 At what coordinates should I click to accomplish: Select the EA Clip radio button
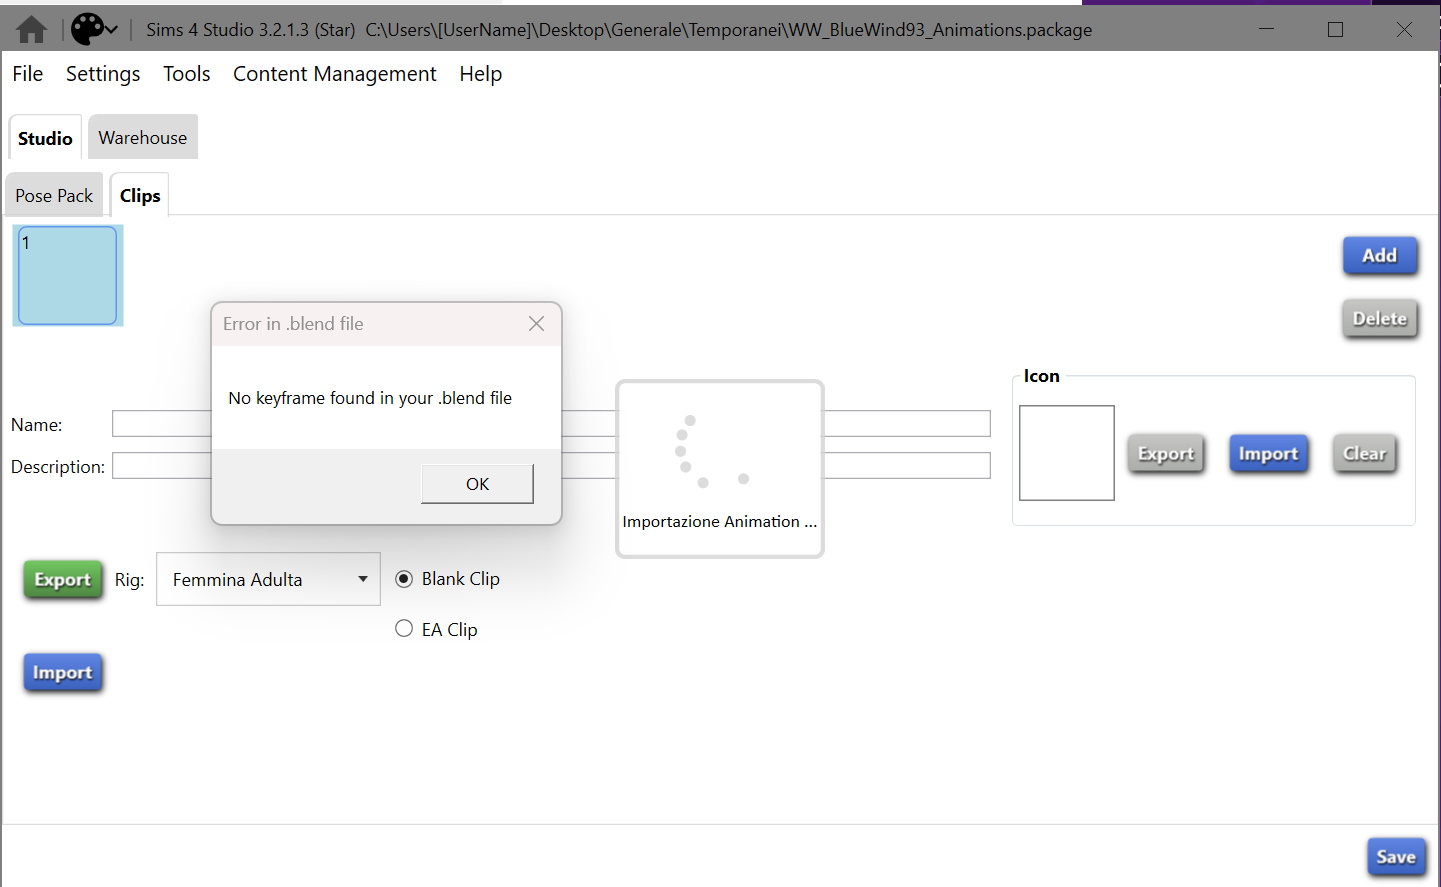pyautogui.click(x=404, y=628)
